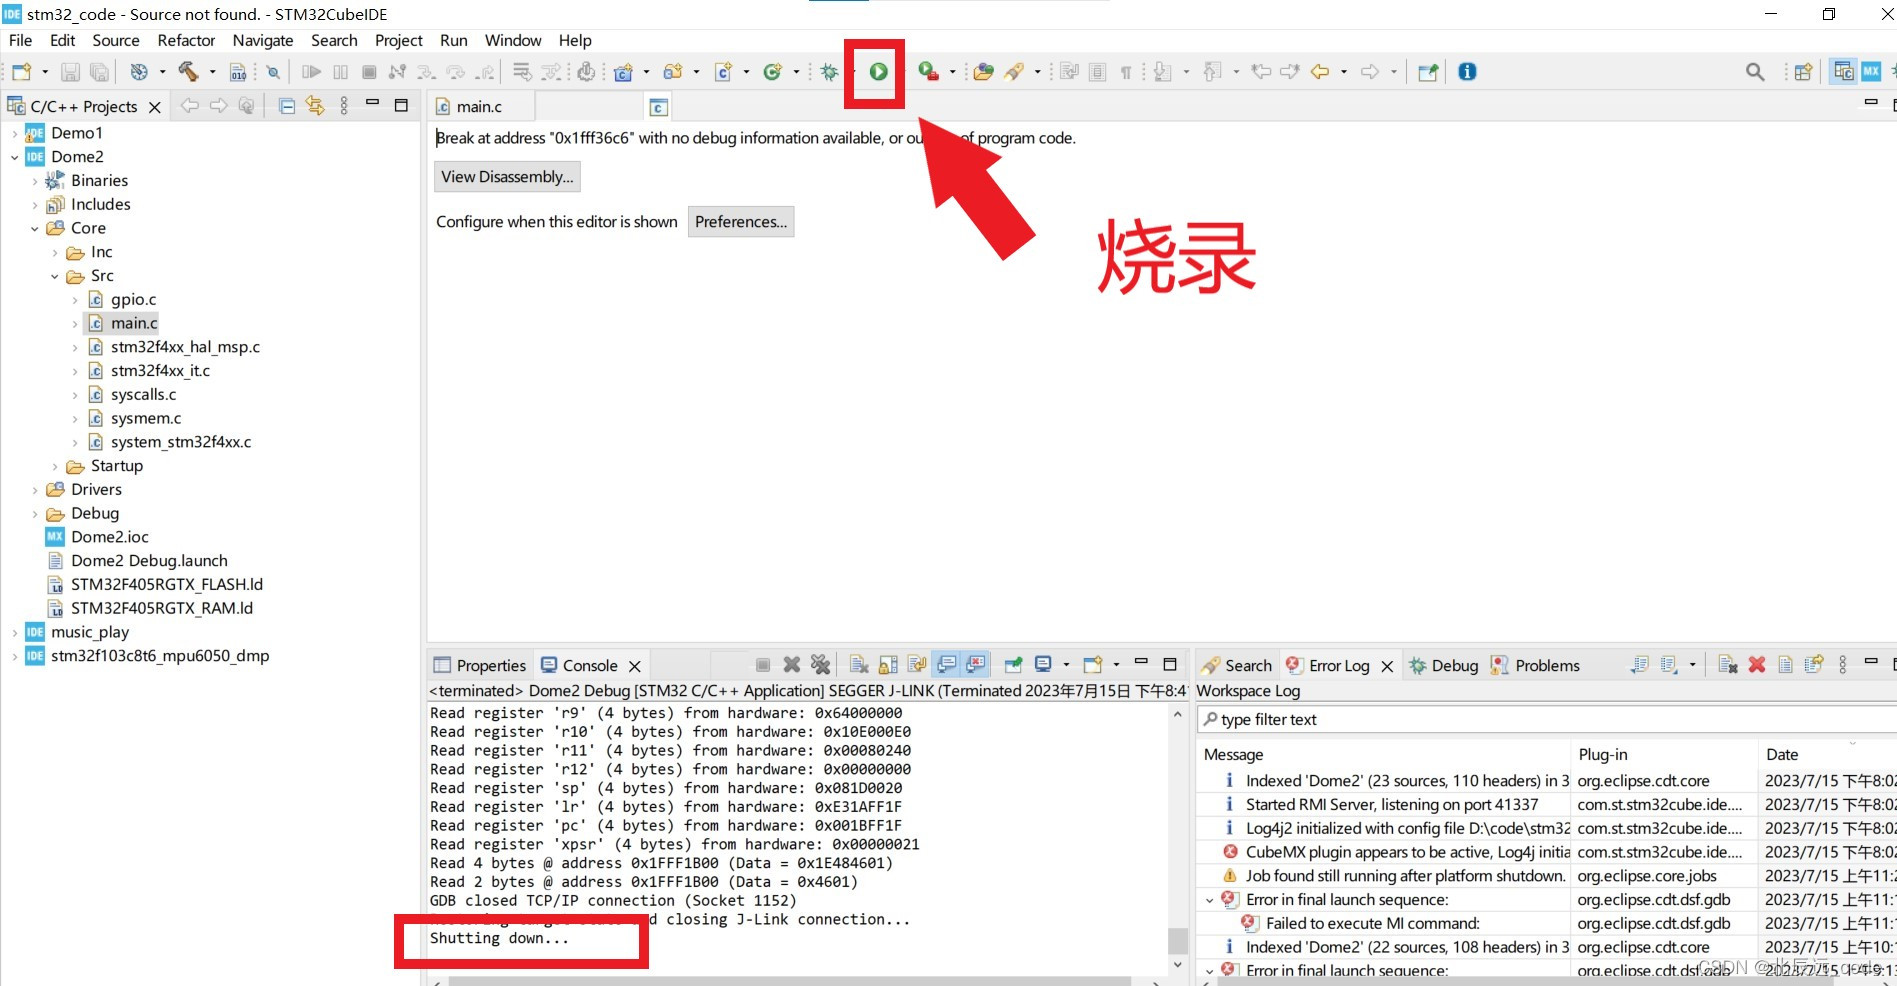The height and width of the screenshot is (986, 1897).
Task: Open the Run menu
Action: point(454,40)
